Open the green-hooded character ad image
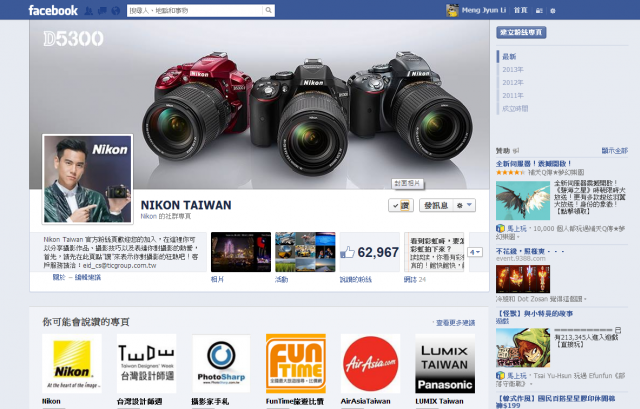 [x=523, y=348]
